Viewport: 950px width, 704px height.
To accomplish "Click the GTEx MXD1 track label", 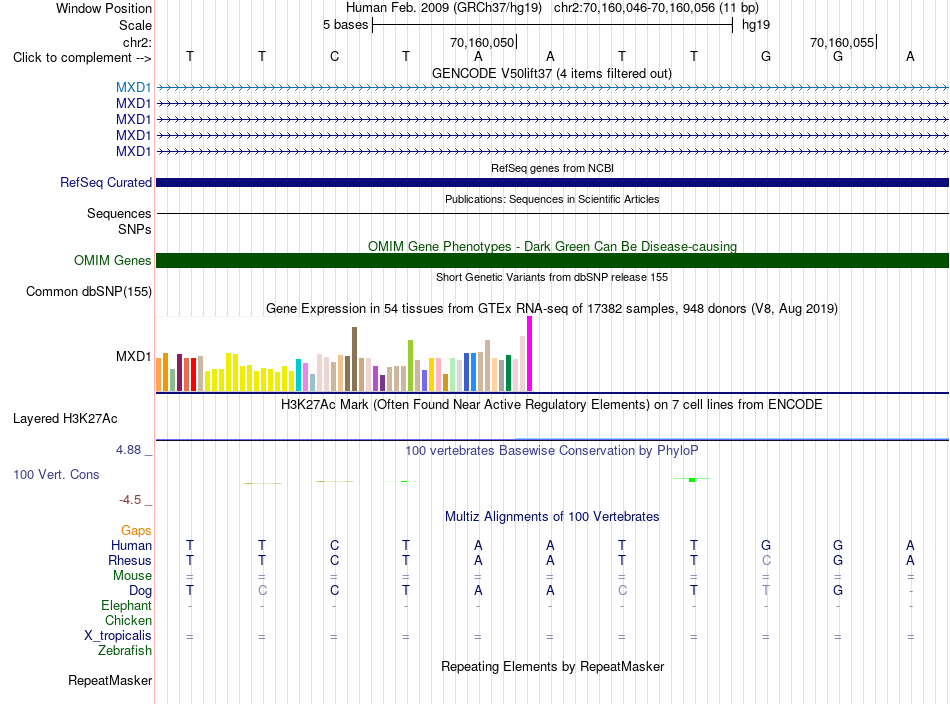I will (133, 356).
